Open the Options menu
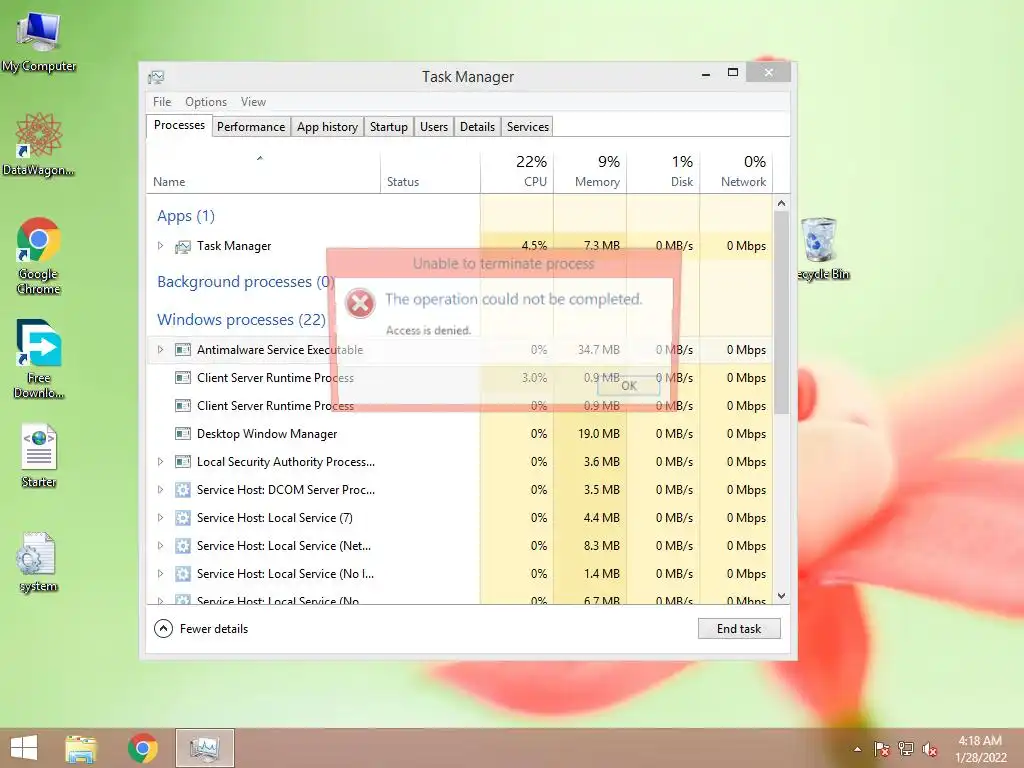This screenshot has height=768, width=1024. (x=206, y=102)
